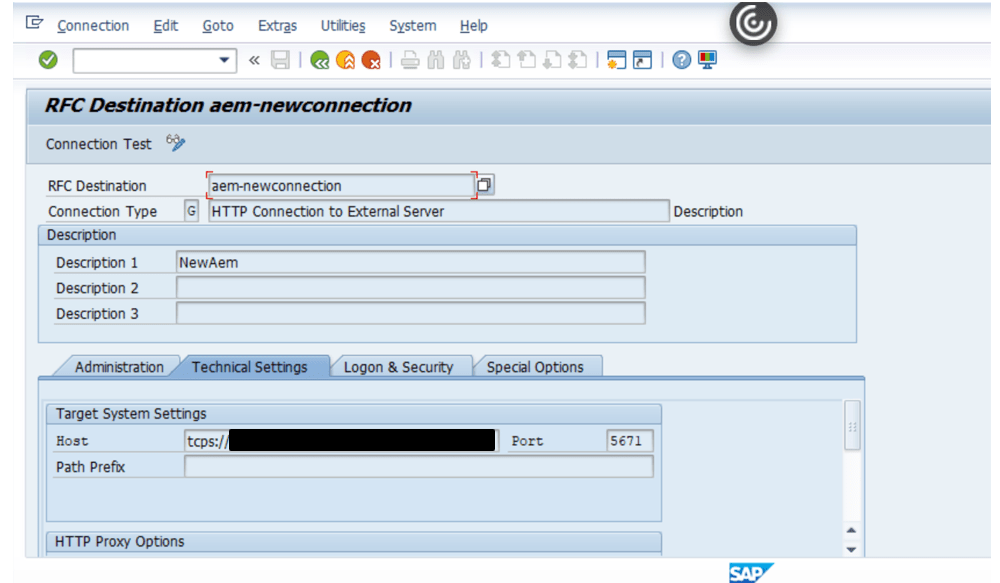The height and width of the screenshot is (583, 1000).
Task: Click the Next Page icon
Action: click(552, 60)
